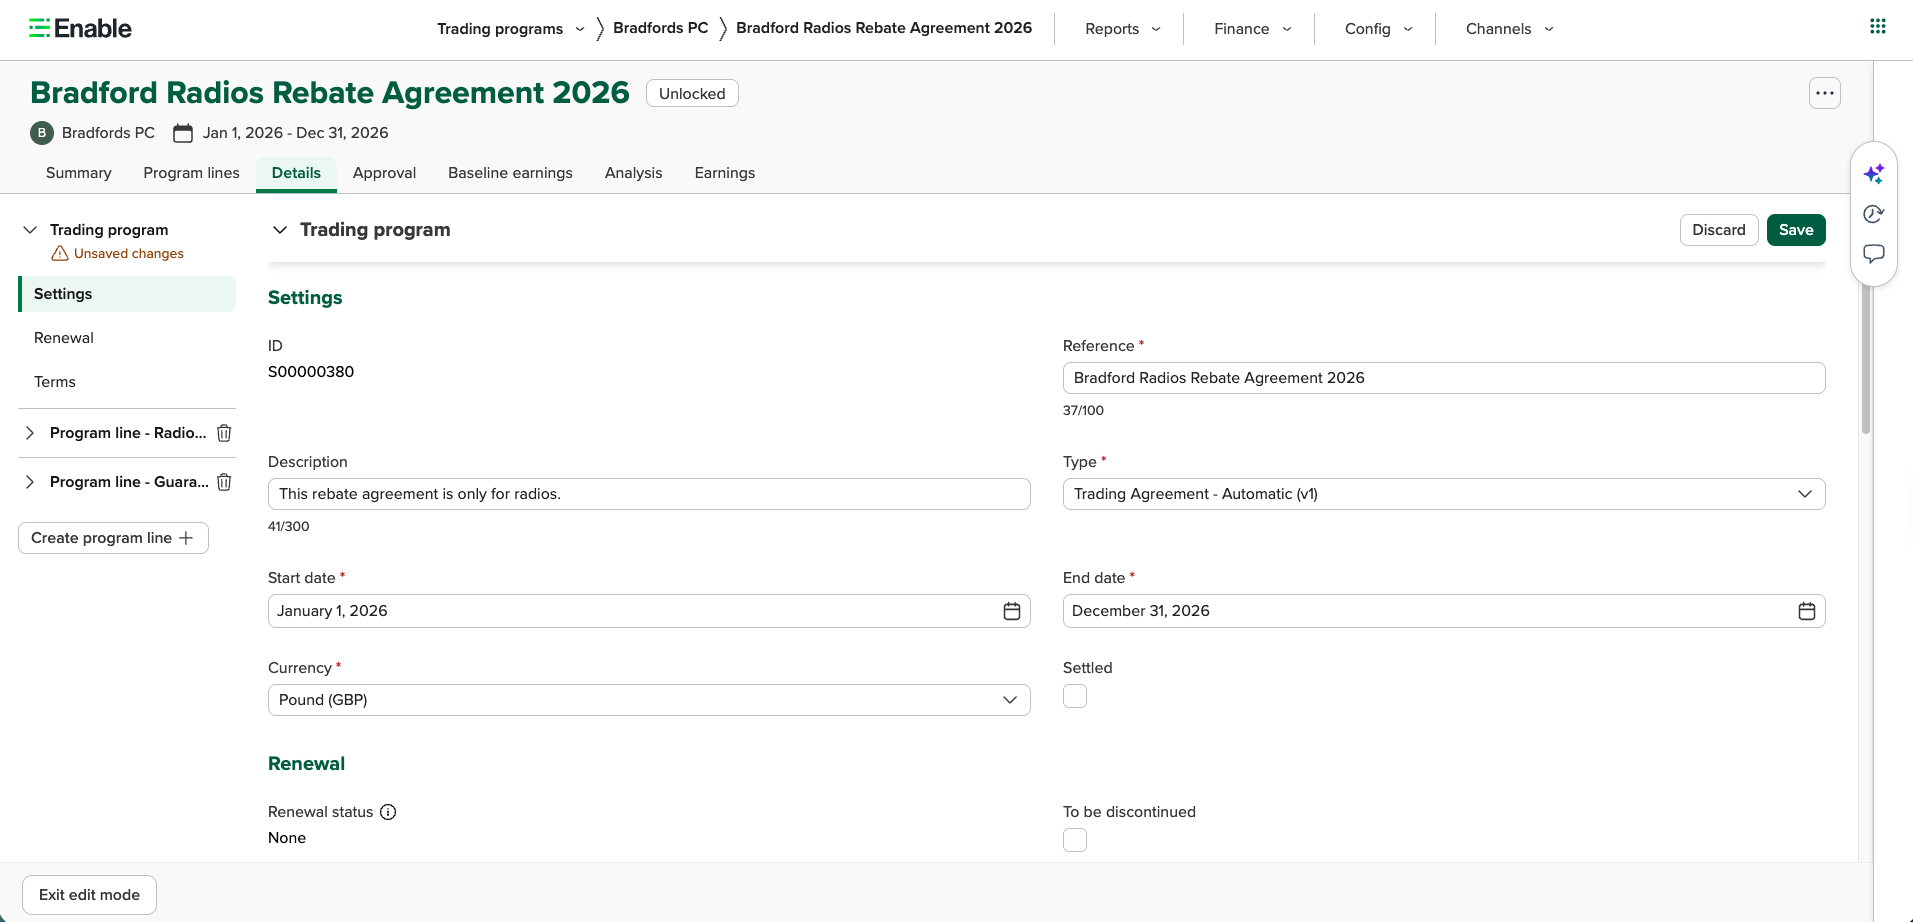Viewport: 1913px width, 922px height.
Task: Open the Channels menu
Action: coord(1510,29)
